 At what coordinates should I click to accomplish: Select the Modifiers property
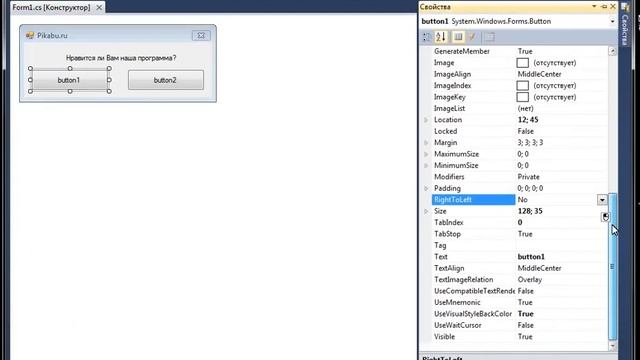[520, 177]
